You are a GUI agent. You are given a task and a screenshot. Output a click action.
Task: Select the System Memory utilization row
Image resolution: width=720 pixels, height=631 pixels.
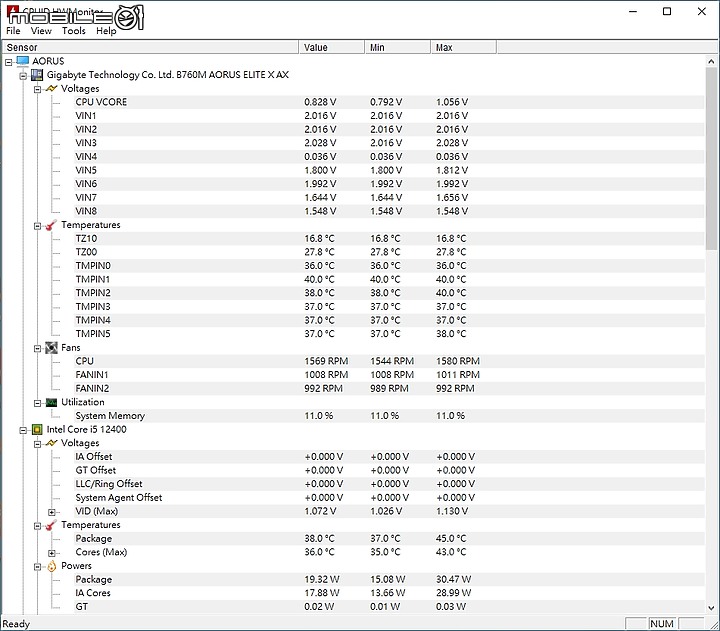[x=388, y=416]
